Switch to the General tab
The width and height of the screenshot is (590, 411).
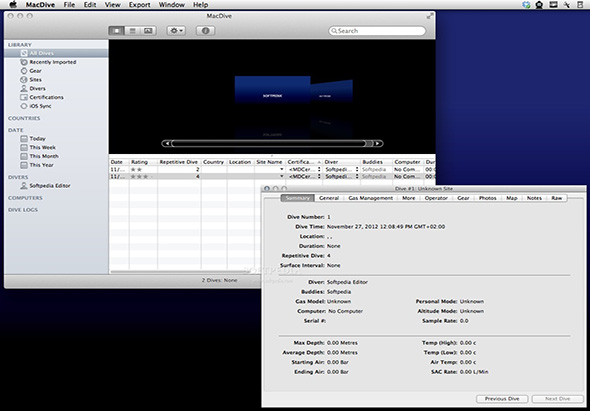[x=329, y=198]
